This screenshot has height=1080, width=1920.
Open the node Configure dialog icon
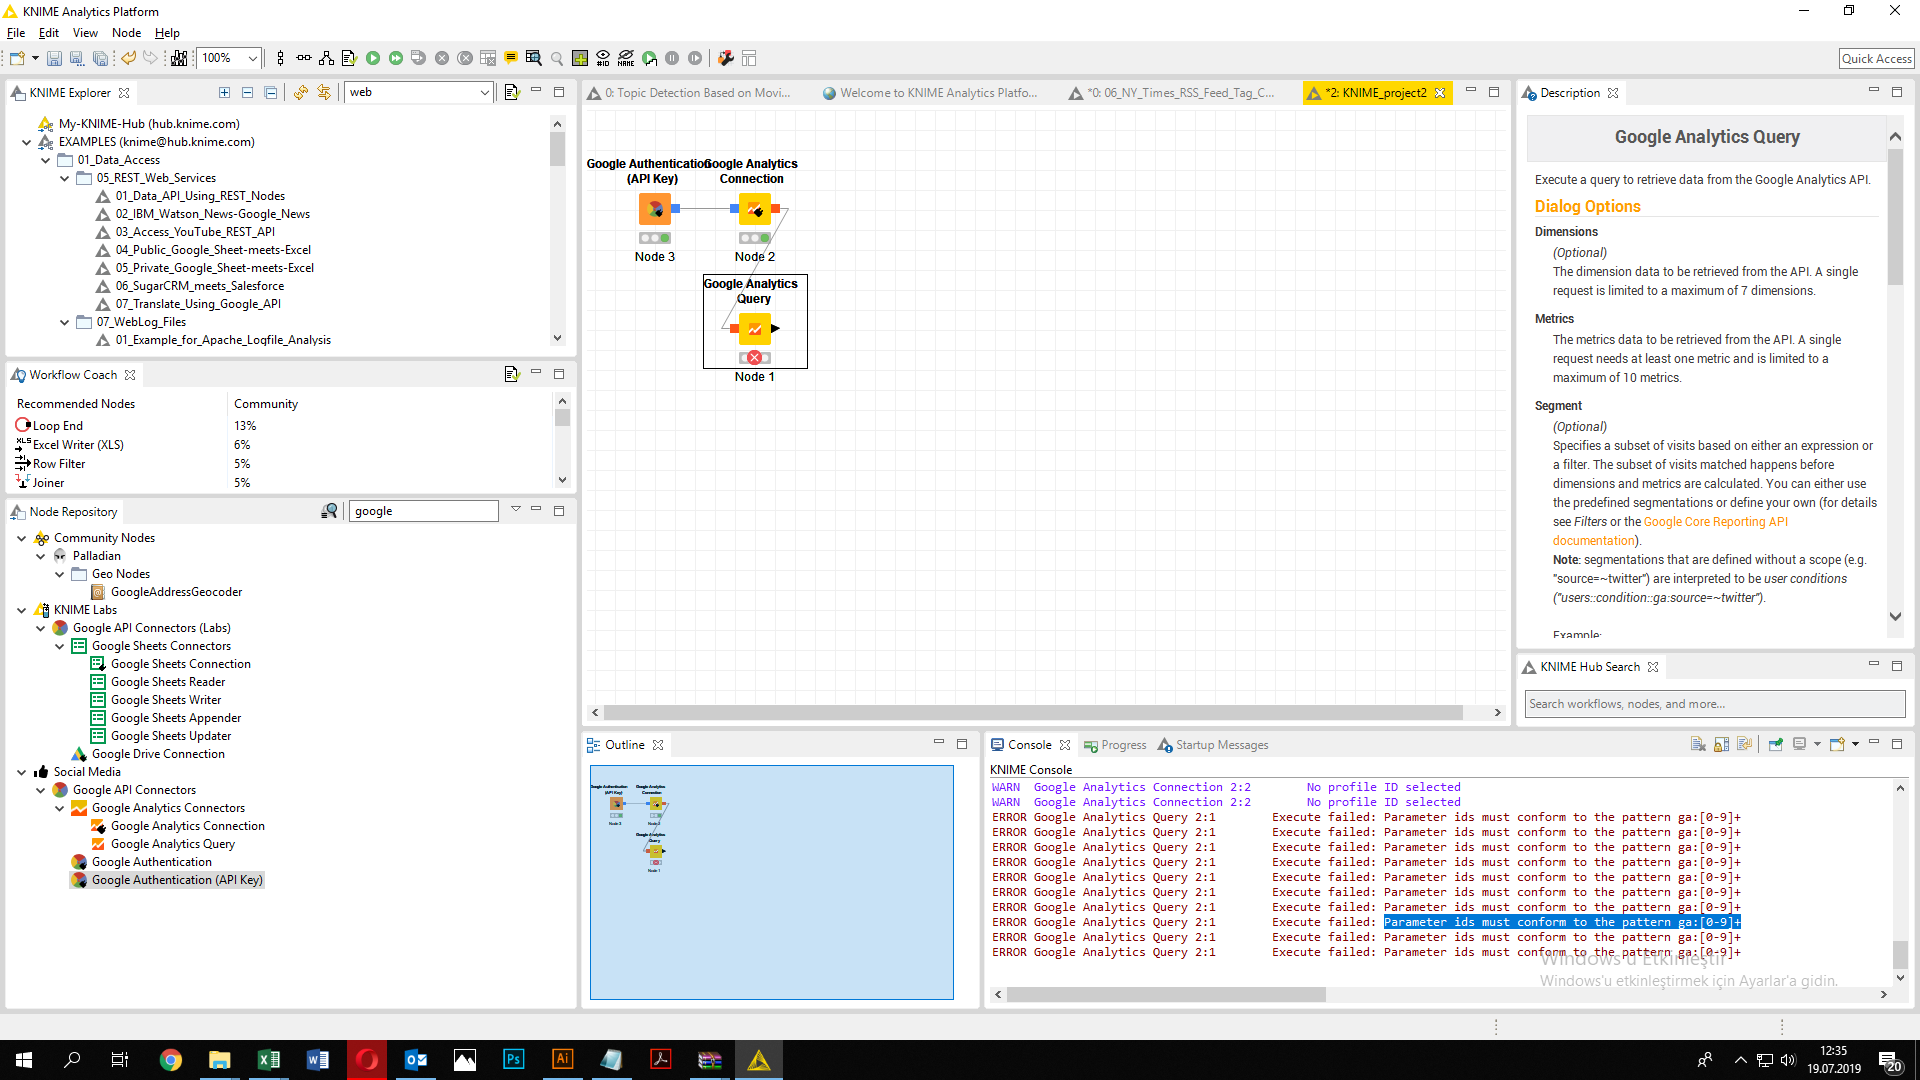pyautogui.click(x=349, y=58)
